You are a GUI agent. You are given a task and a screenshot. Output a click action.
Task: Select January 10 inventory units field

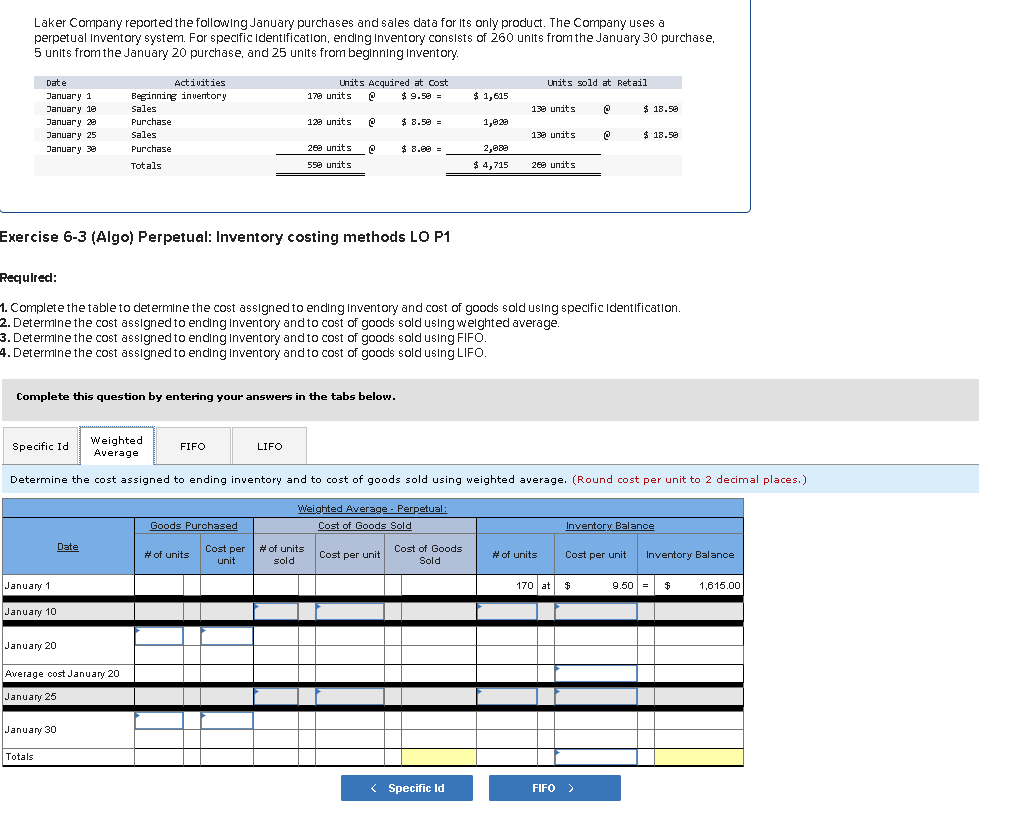coord(507,611)
